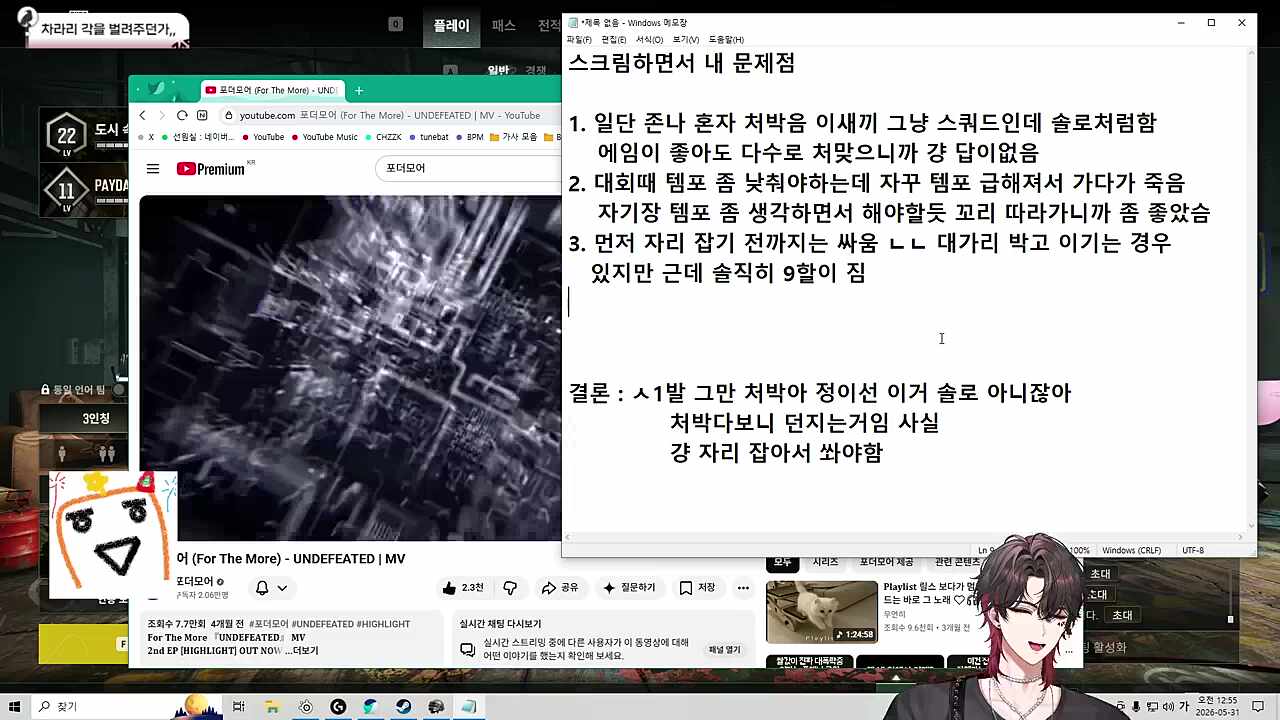Open Notepad icon on taskbar
This screenshot has width=1280, height=720.
(469, 707)
